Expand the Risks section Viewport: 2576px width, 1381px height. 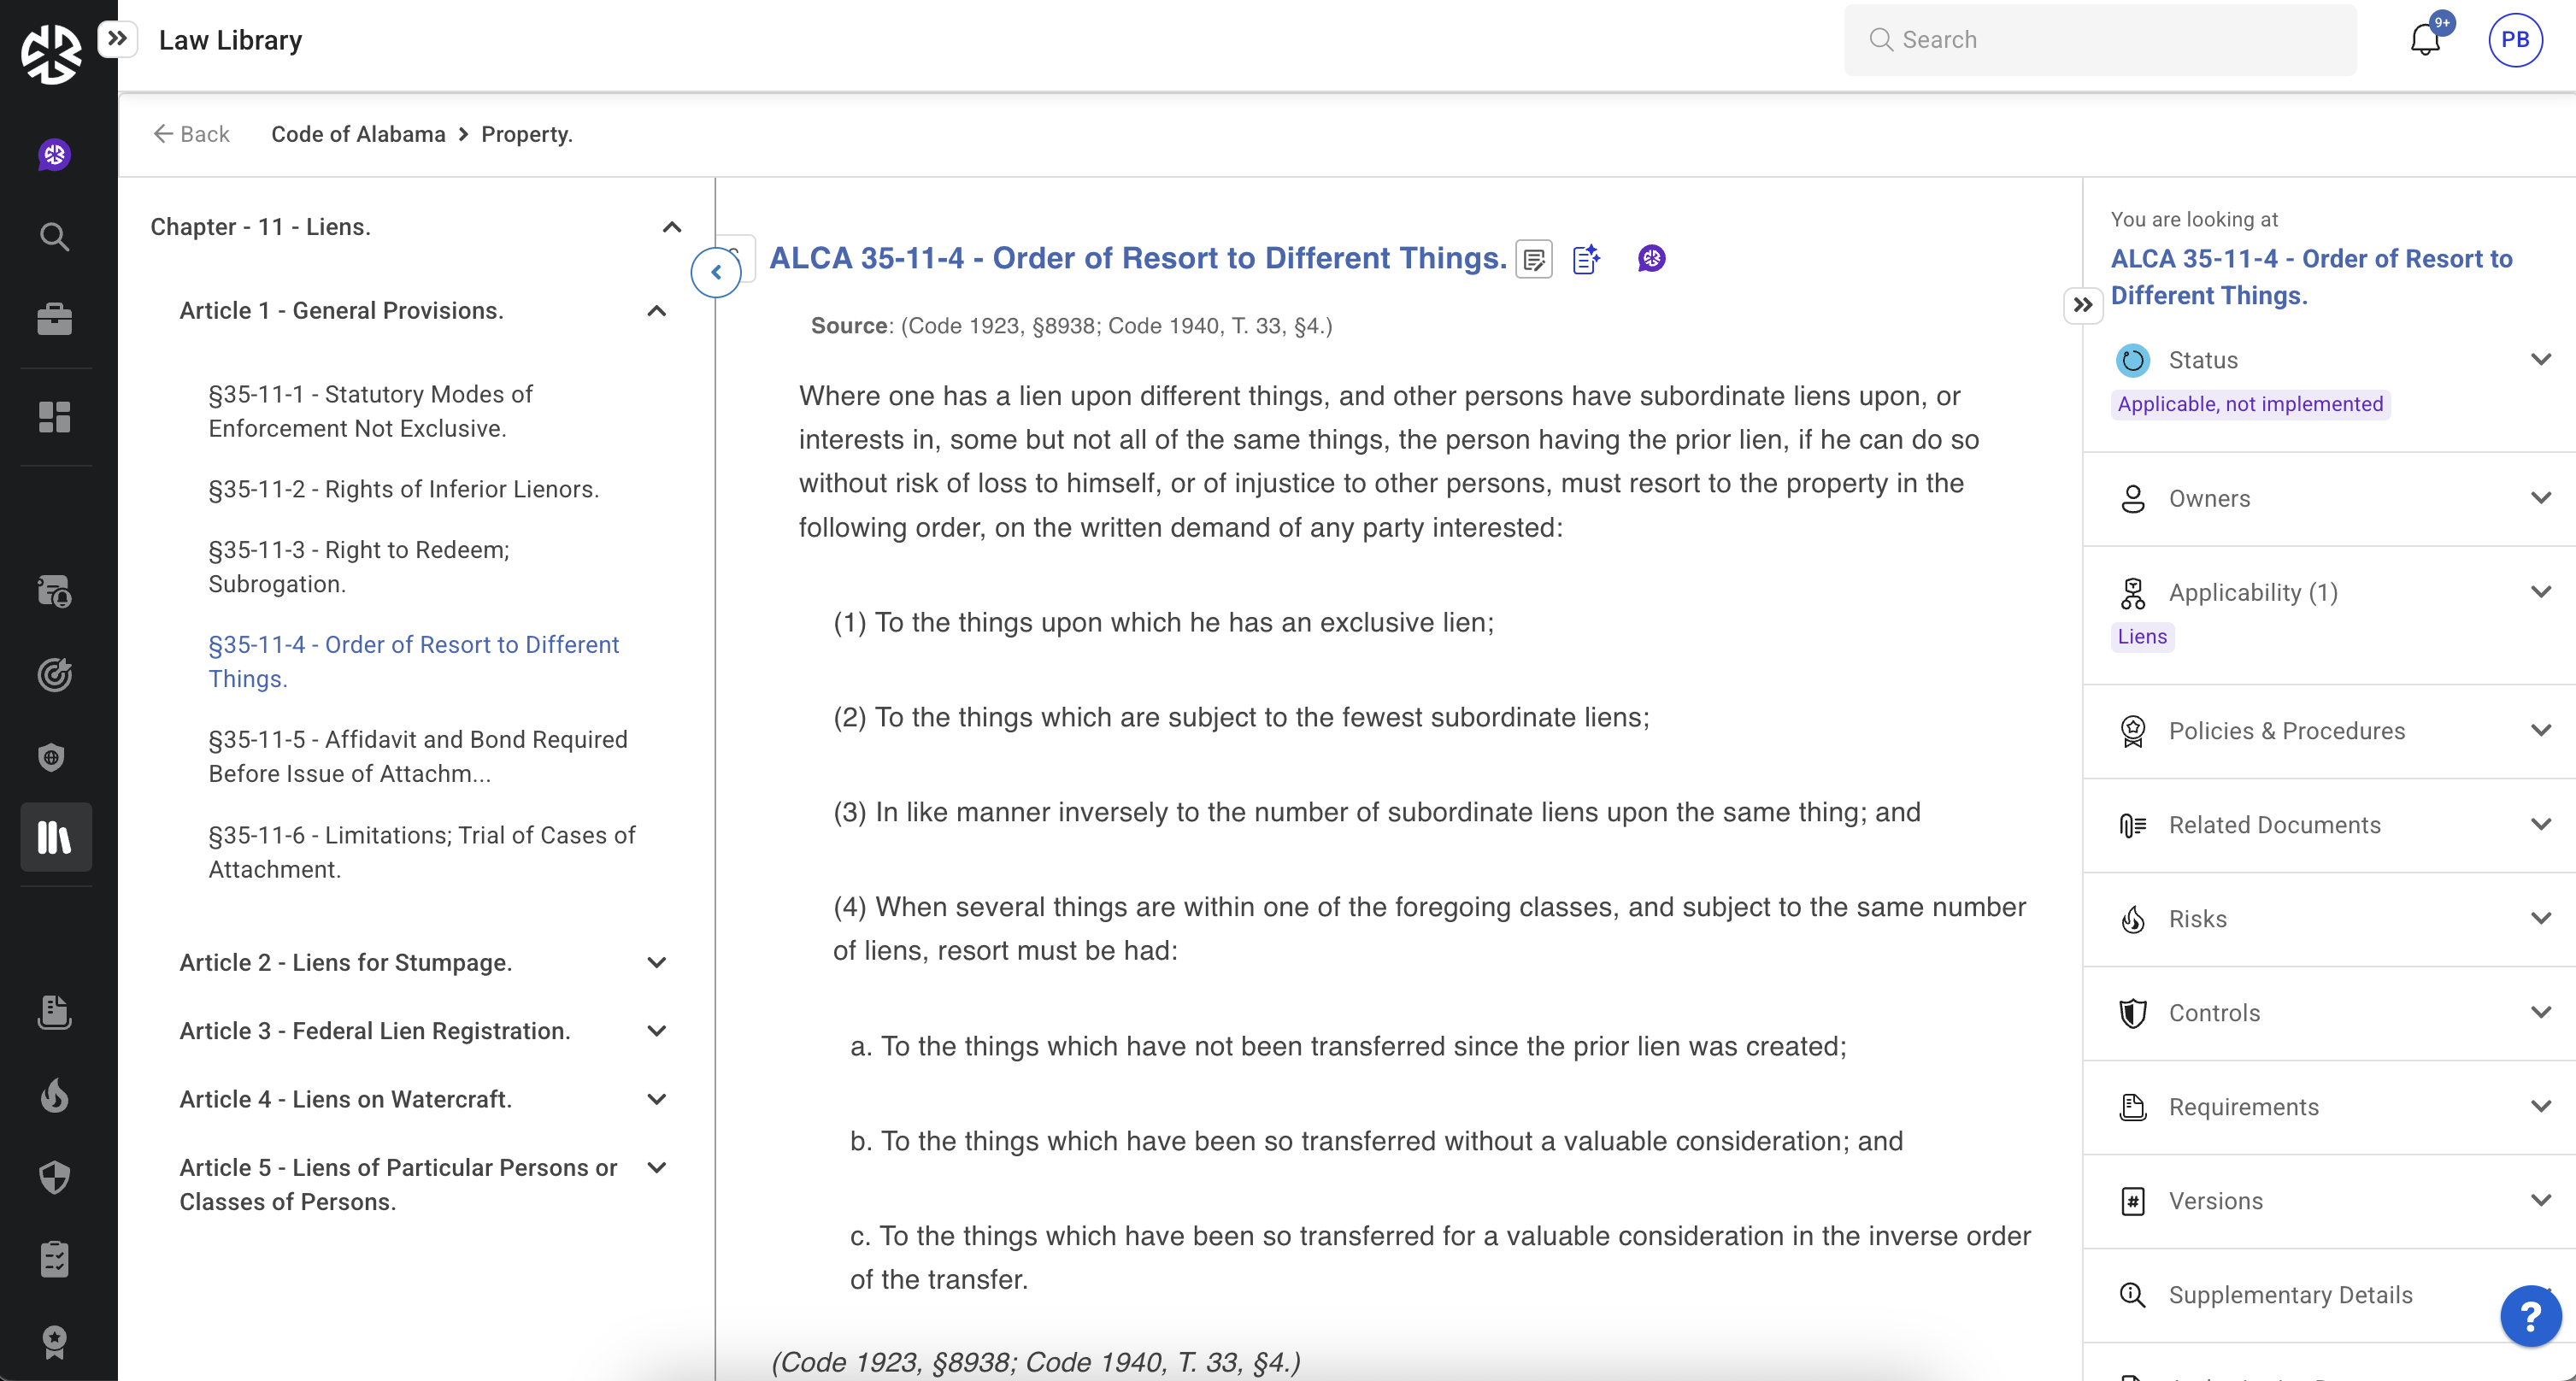click(x=2540, y=918)
